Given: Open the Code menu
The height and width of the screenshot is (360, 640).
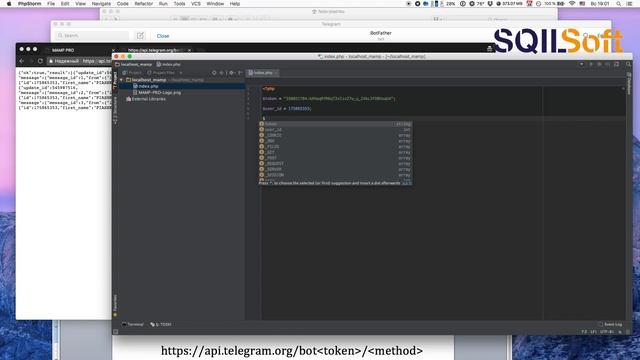Looking at the screenshot, I should pyautogui.click(x=122, y=4).
